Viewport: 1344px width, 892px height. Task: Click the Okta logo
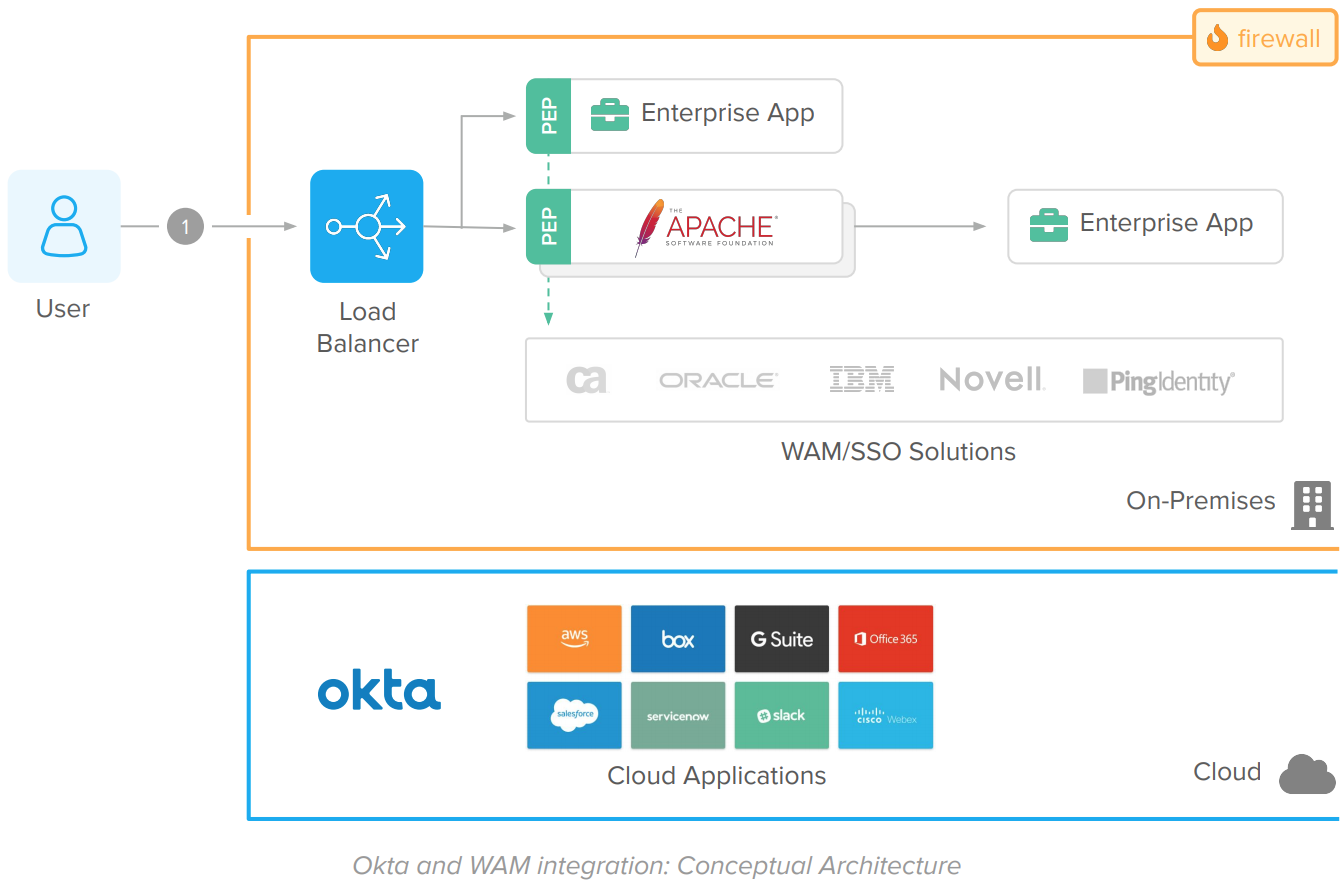379,692
